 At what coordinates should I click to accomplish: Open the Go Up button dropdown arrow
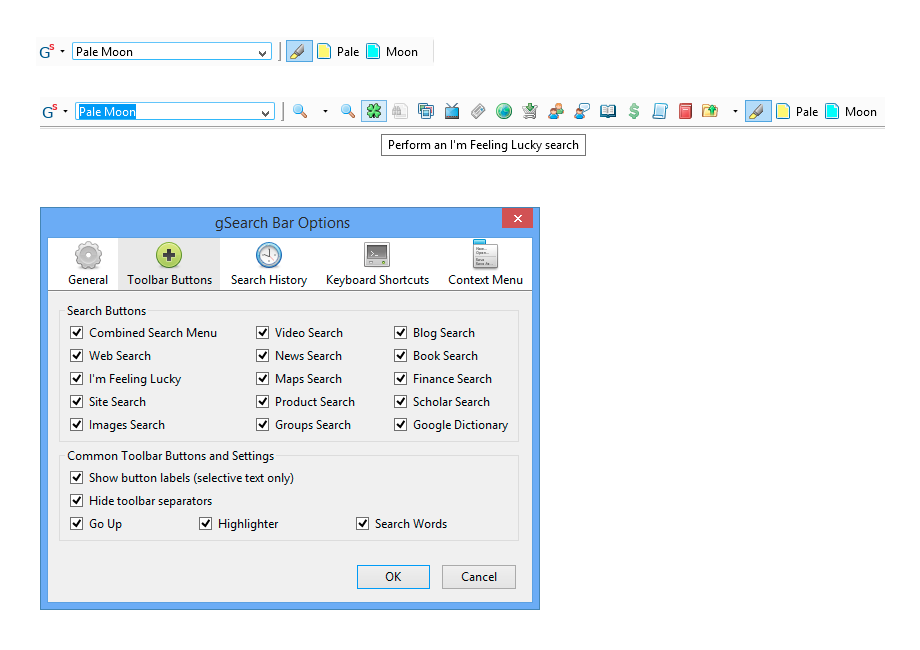pos(735,111)
